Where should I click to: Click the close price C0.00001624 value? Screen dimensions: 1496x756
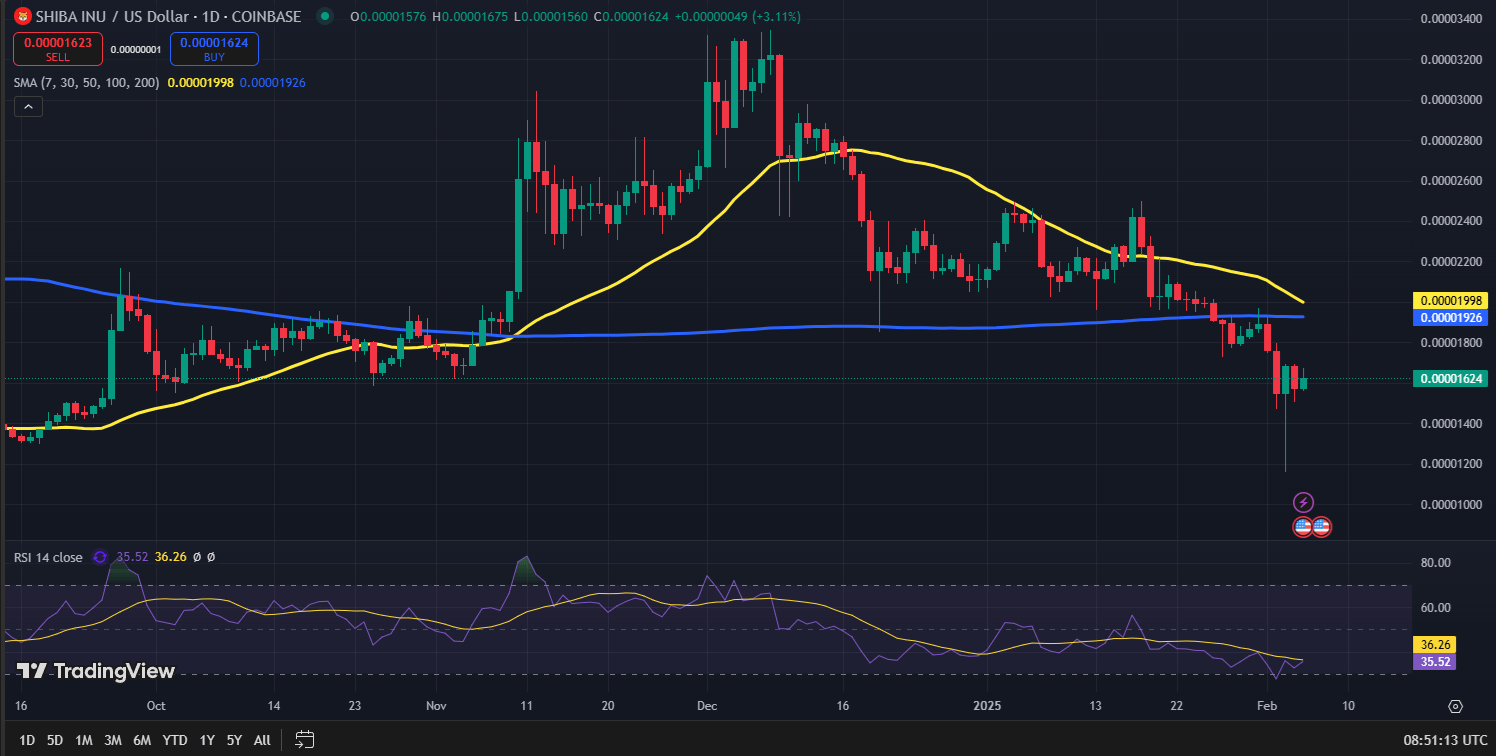coord(632,16)
